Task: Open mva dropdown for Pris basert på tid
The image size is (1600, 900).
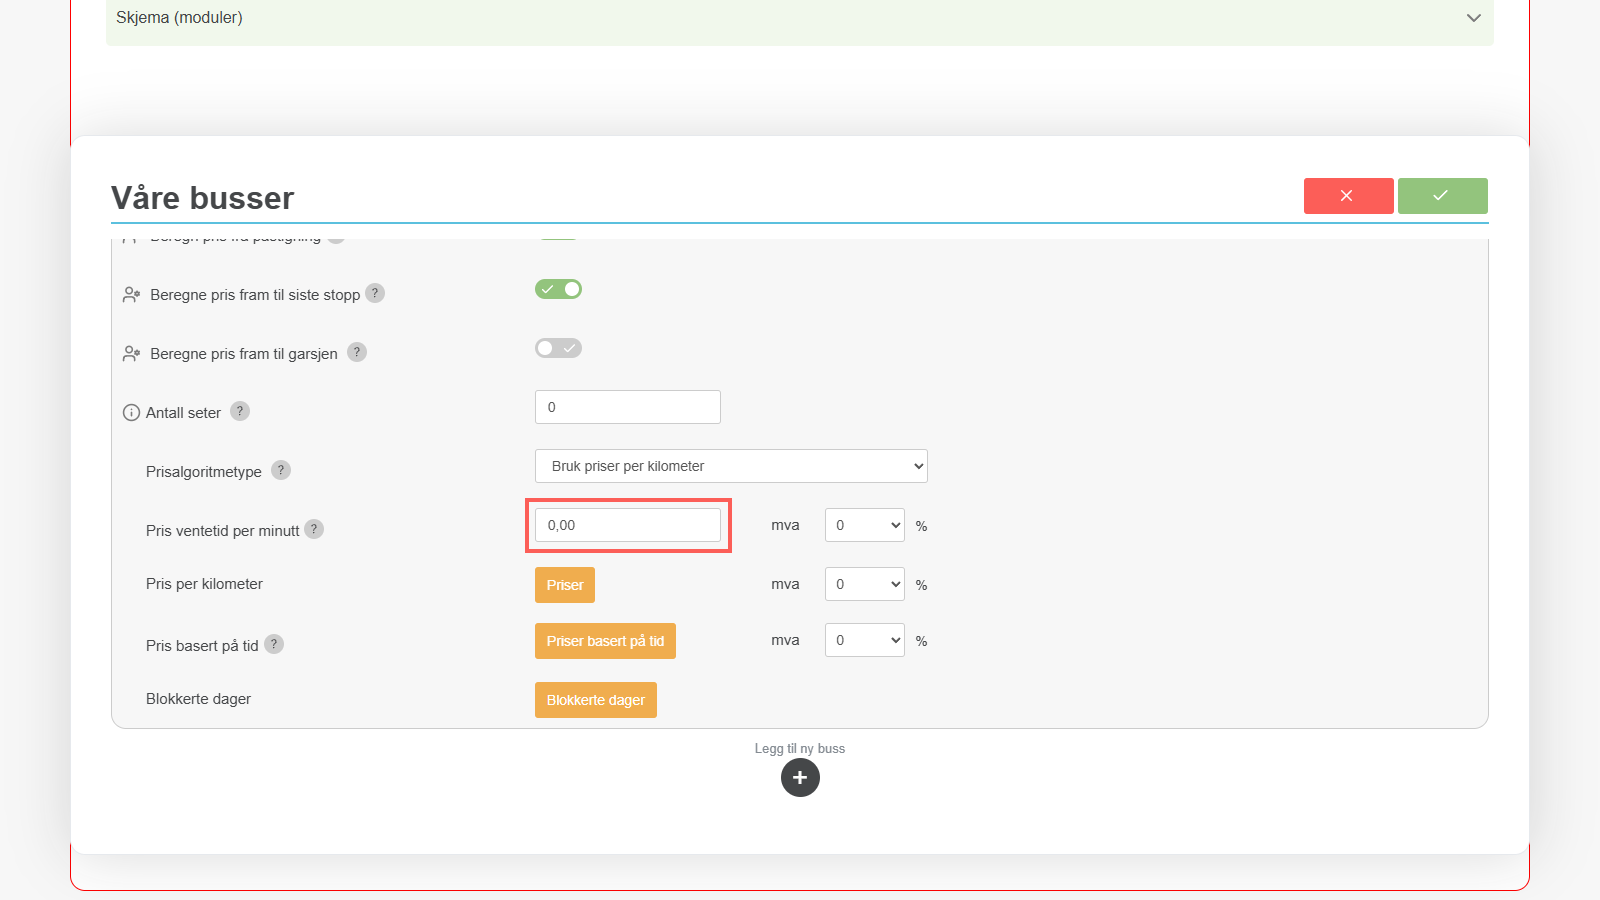Action: click(865, 640)
